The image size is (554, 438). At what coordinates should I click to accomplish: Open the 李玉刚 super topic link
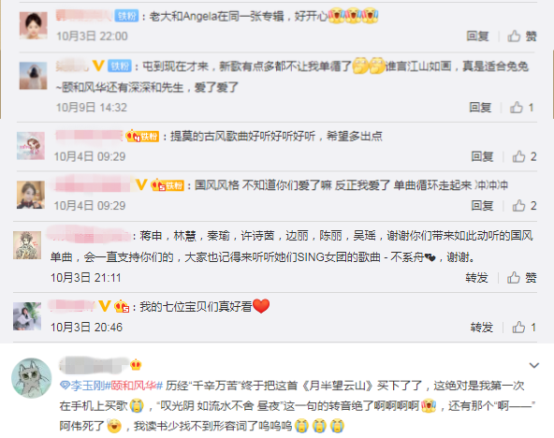point(83,385)
